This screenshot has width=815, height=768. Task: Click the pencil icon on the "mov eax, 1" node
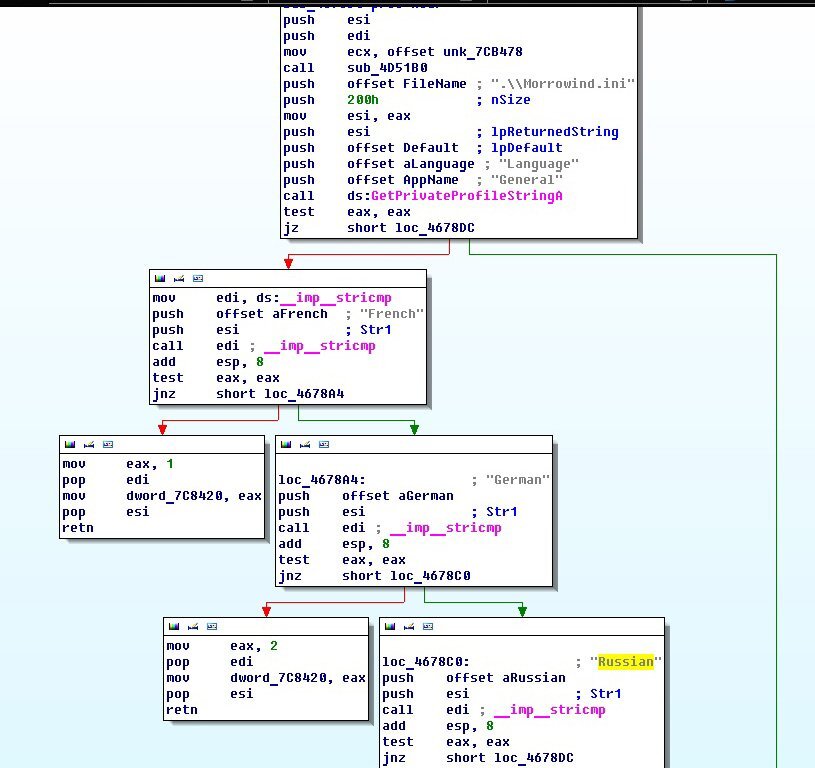[87, 444]
